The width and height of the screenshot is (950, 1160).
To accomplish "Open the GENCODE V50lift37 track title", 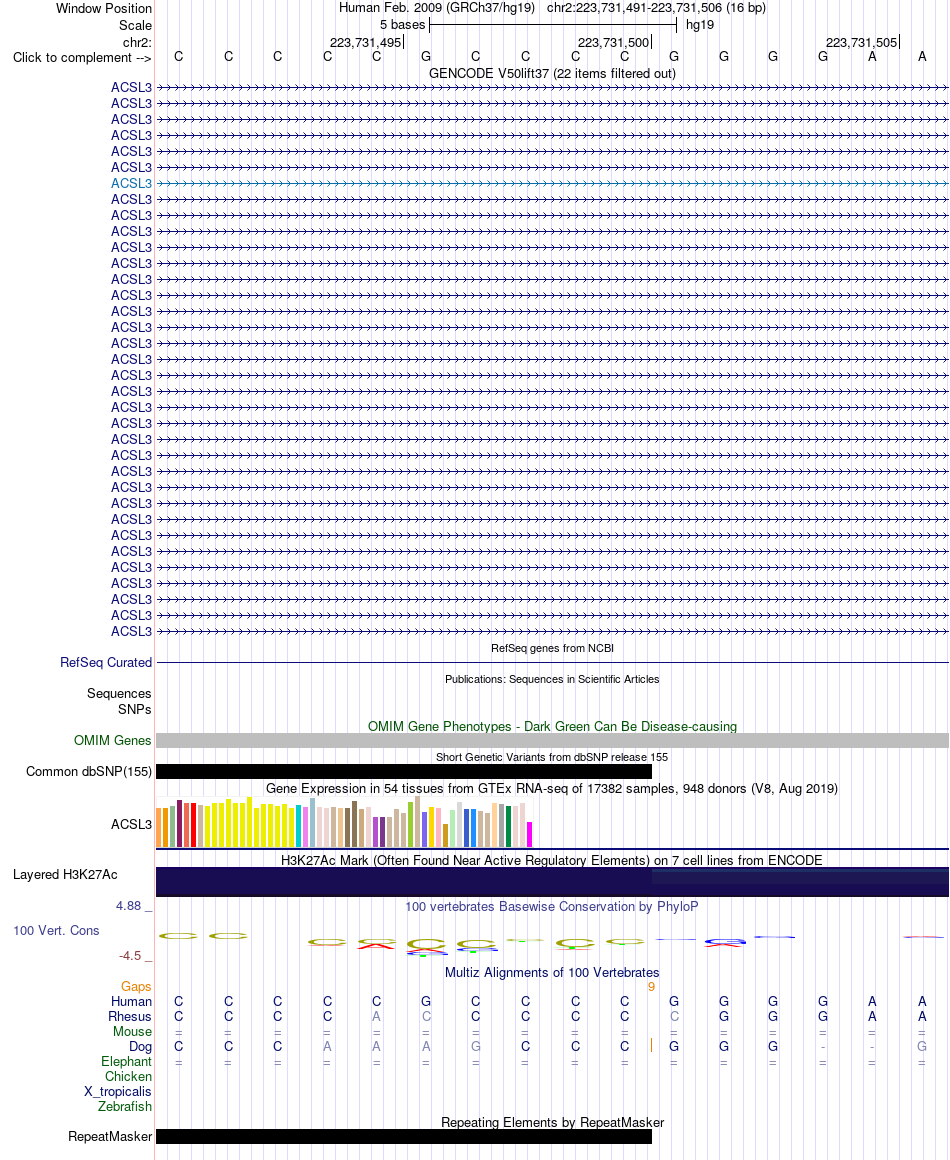I will tap(552, 73).
